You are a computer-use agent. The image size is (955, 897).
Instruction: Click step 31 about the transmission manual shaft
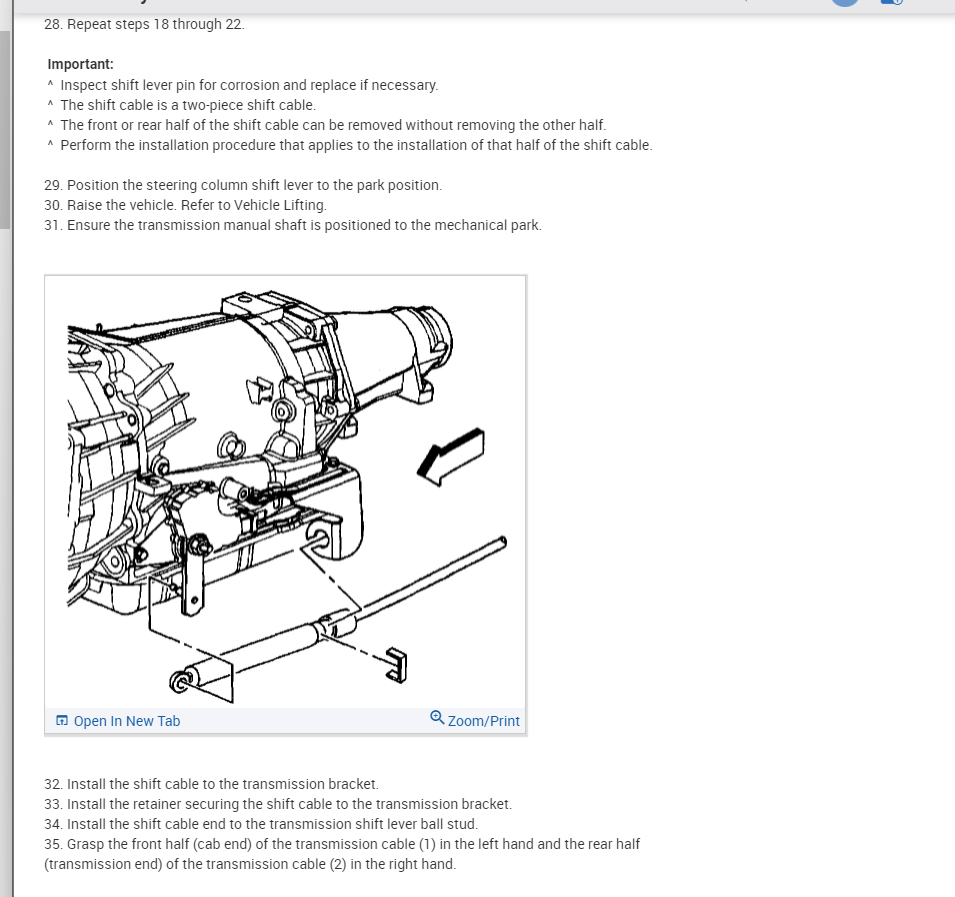tap(293, 225)
